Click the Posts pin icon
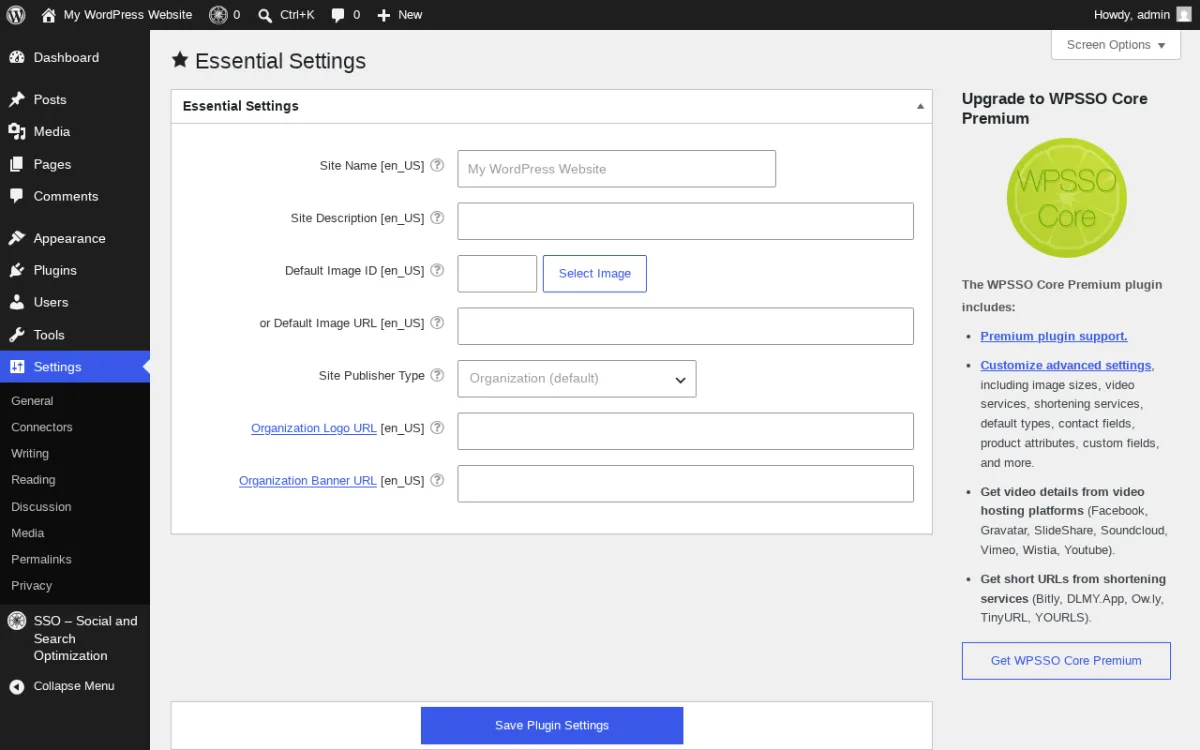The image size is (1200, 750). 17,100
